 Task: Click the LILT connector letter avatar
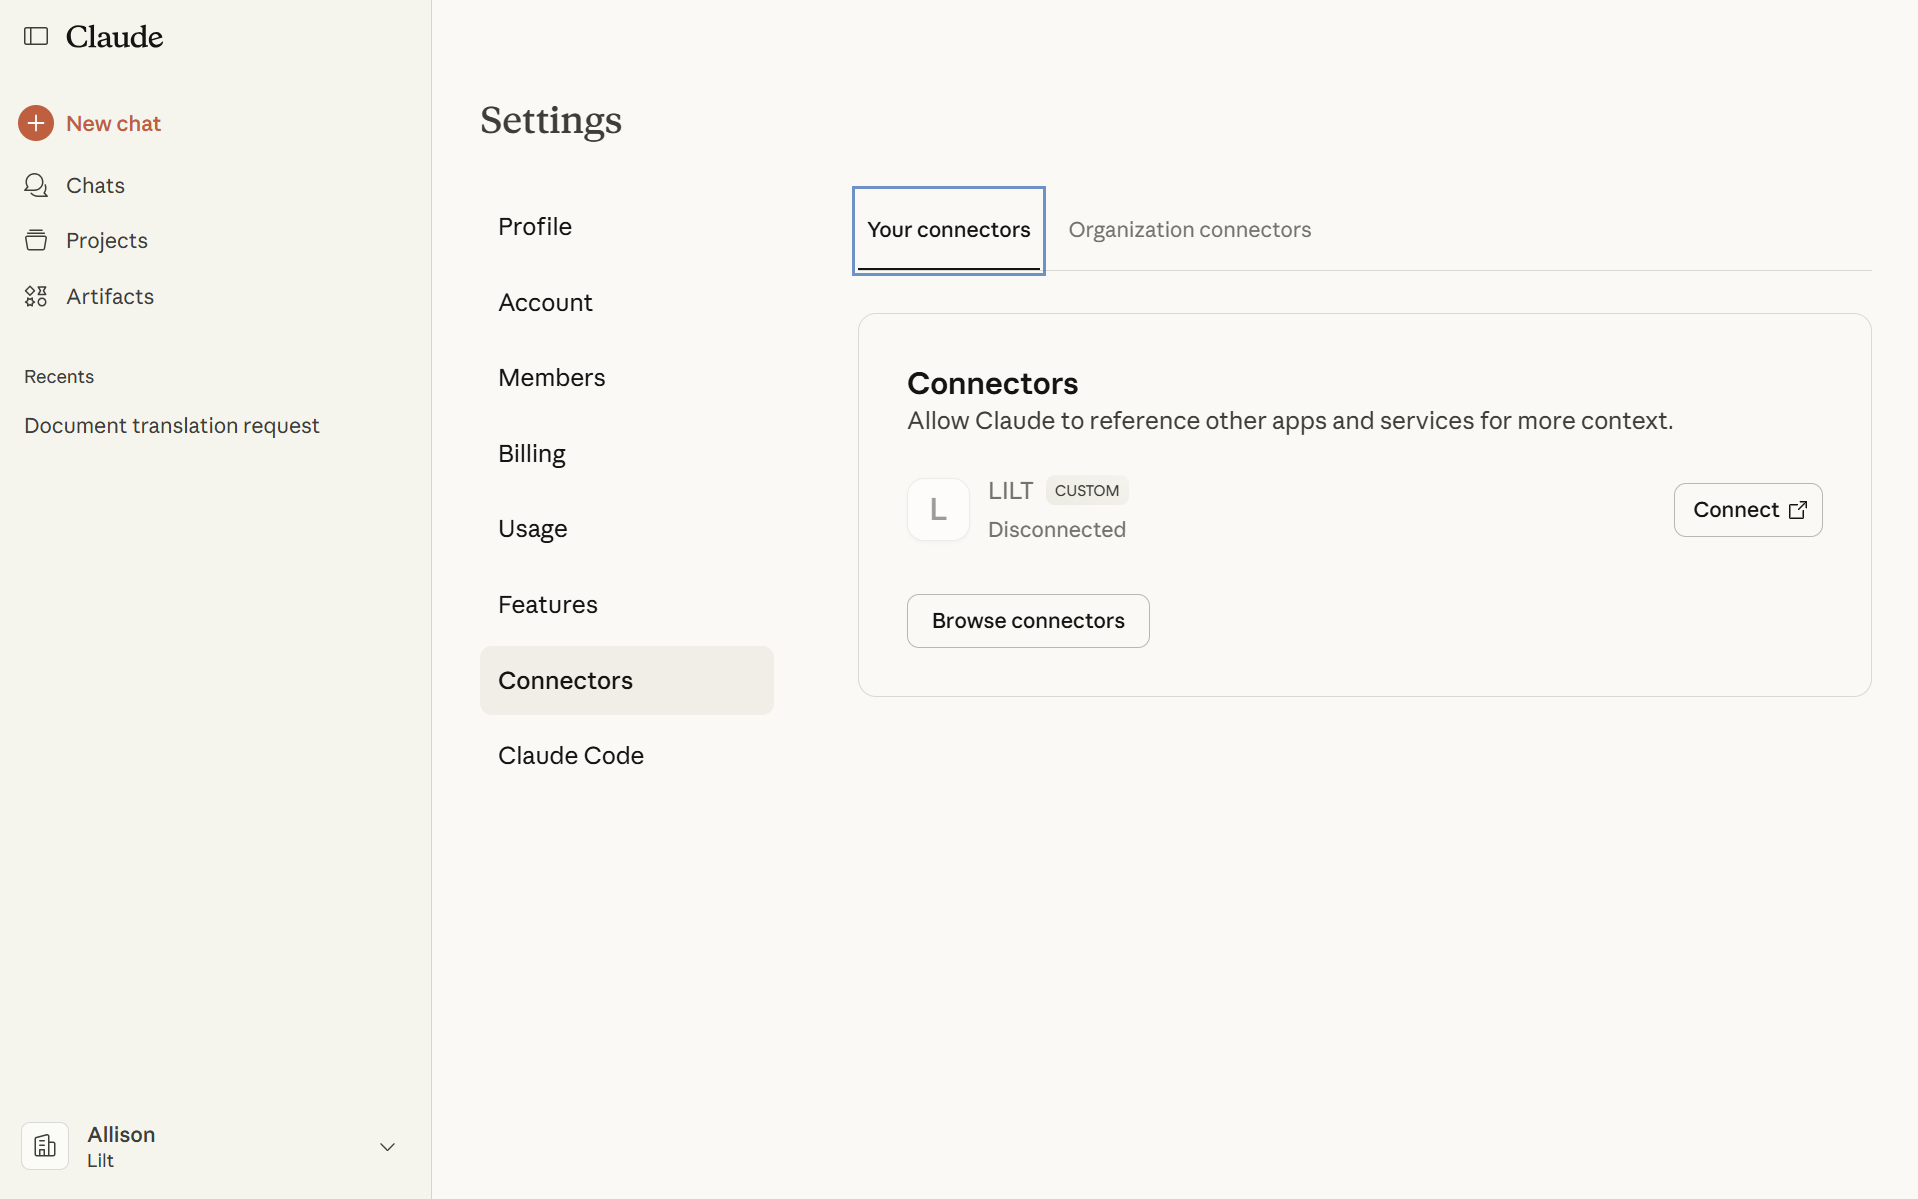tap(938, 510)
